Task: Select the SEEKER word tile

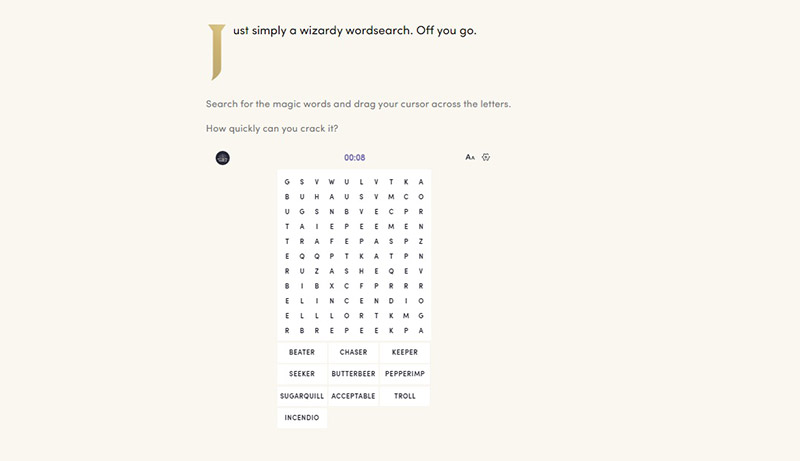Action: 302,374
